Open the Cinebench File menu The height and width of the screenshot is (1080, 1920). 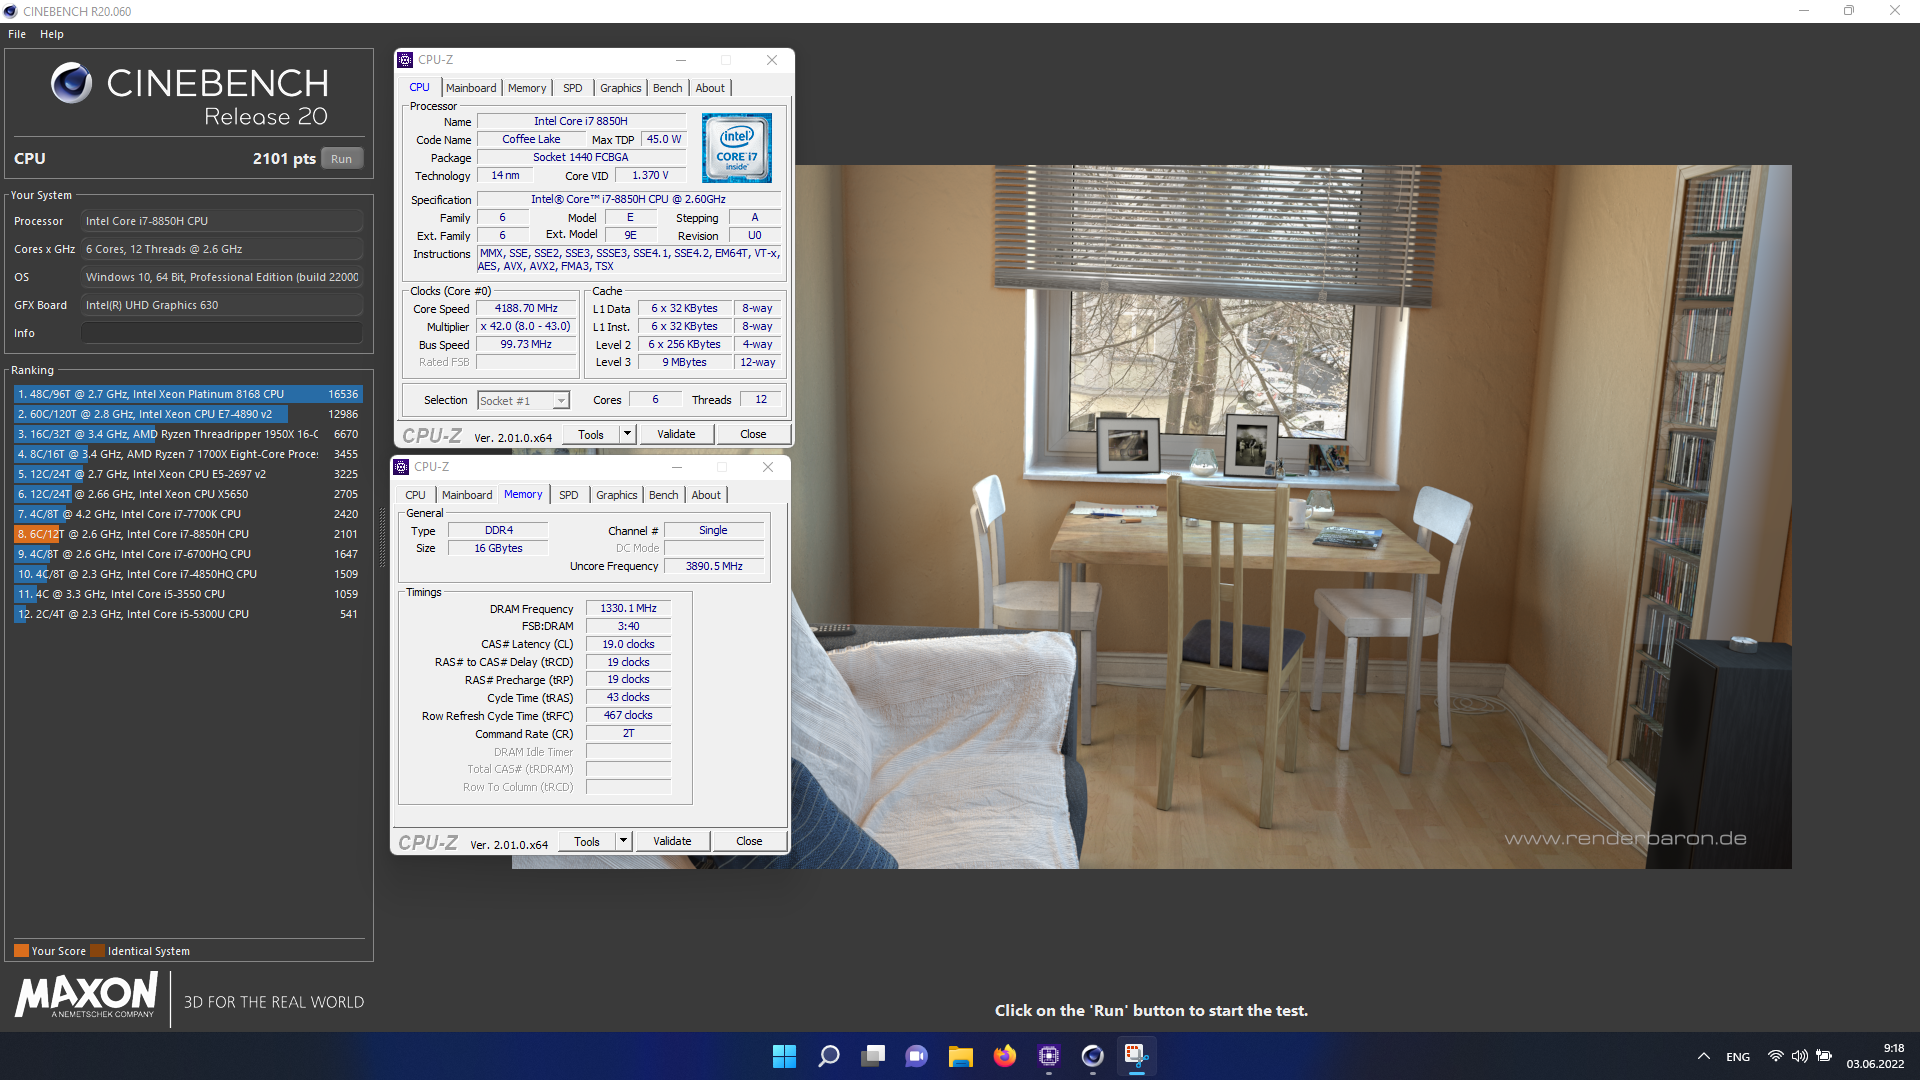click(x=17, y=34)
